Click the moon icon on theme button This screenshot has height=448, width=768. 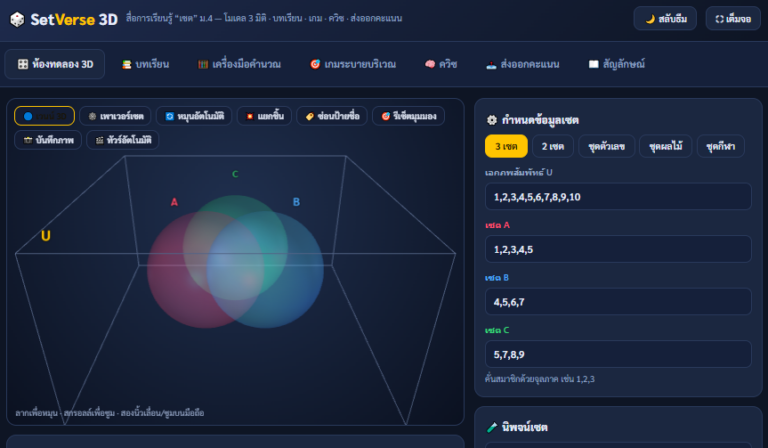click(x=650, y=19)
